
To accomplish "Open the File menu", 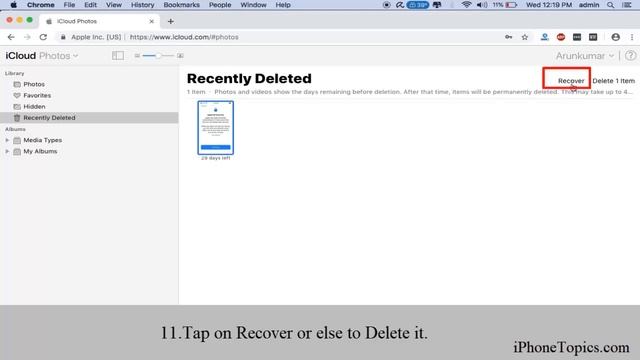I will pyautogui.click(x=69, y=5).
